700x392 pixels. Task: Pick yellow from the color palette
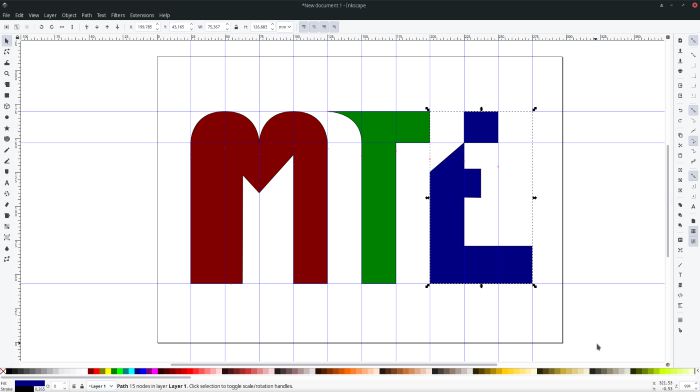[108, 371]
